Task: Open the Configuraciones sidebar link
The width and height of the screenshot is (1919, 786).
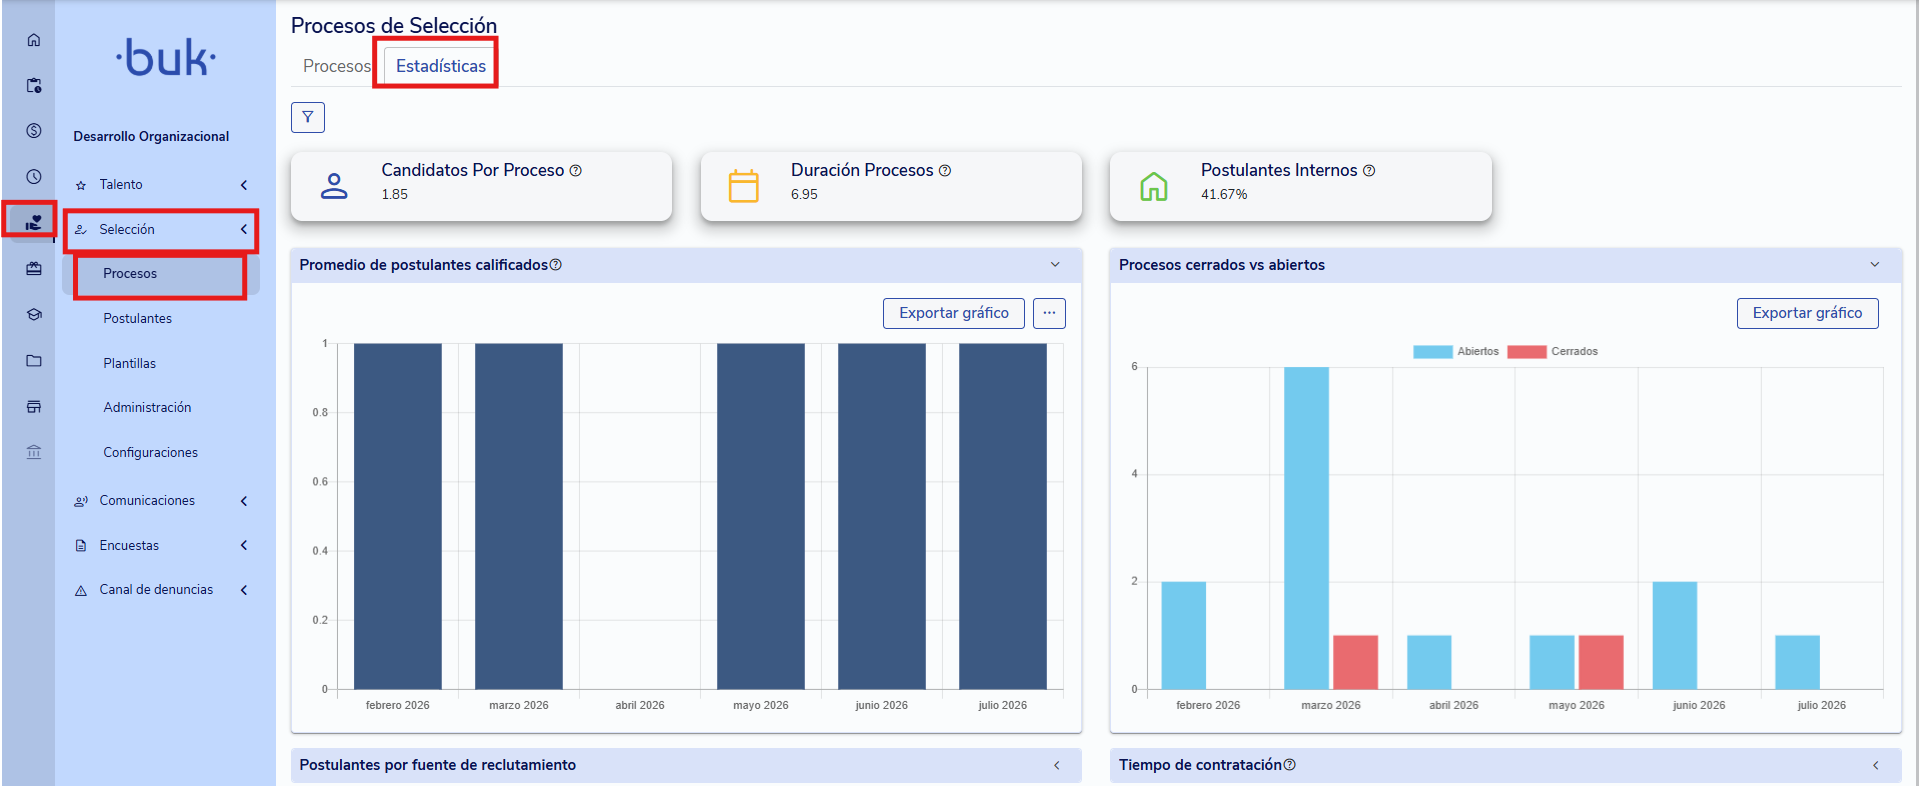Action: (151, 453)
